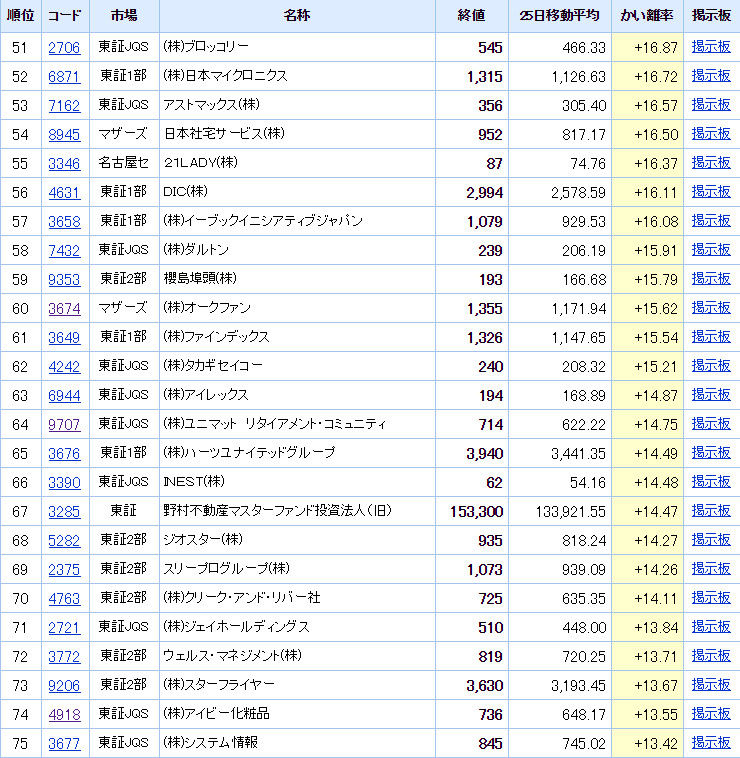Select closing price 153,300 cell
Image resolution: width=740 pixels, height=758 pixels.
tap(472, 511)
